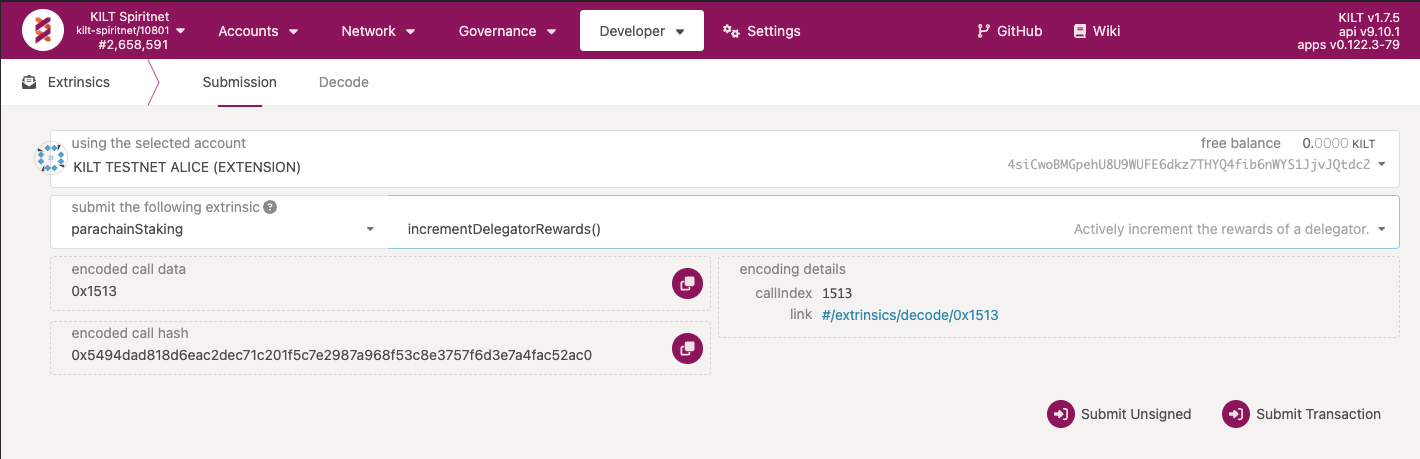The width and height of the screenshot is (1420, 459).
Task: Click the Alice account identicon
Action: pos(51,158)
